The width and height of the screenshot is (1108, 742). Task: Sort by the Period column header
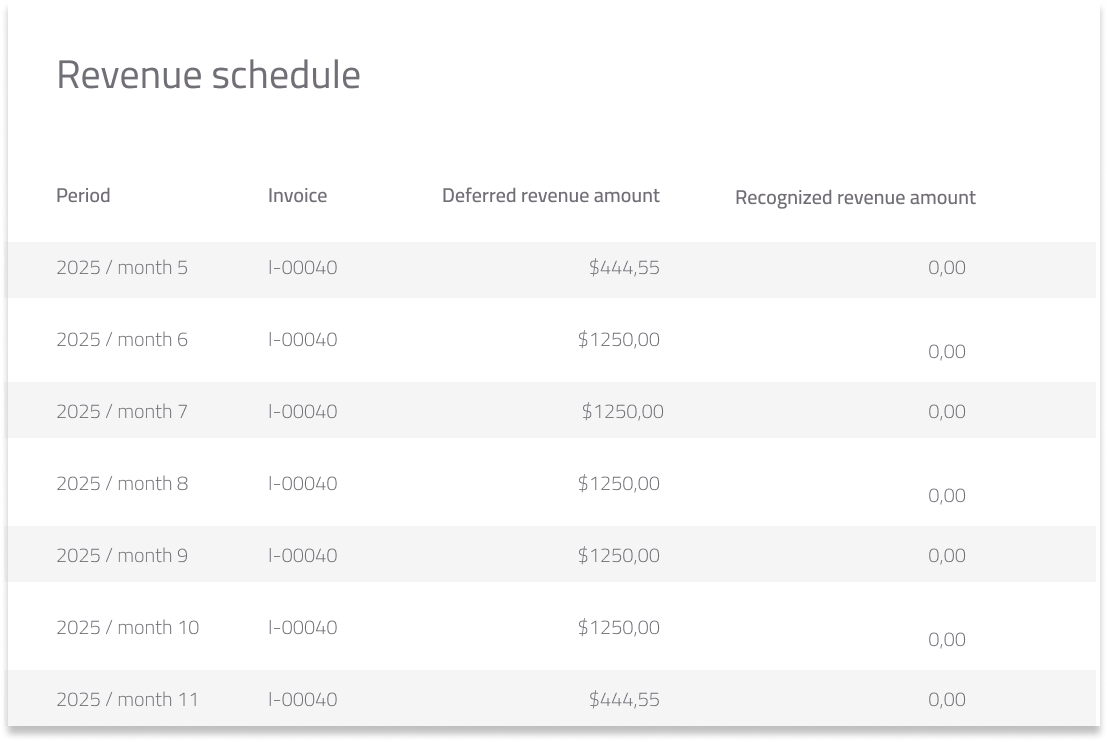pyautogui.click(x=83, y=195)
